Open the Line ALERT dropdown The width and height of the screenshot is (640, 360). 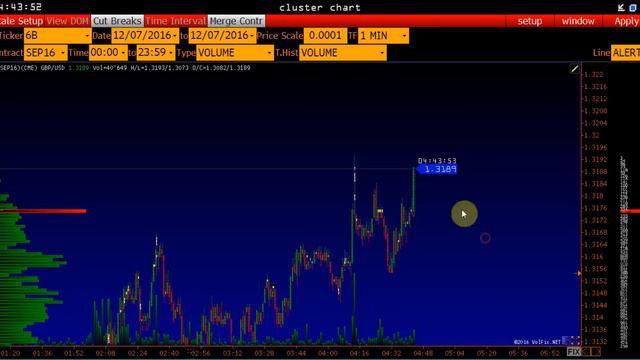tap(625, 53)
